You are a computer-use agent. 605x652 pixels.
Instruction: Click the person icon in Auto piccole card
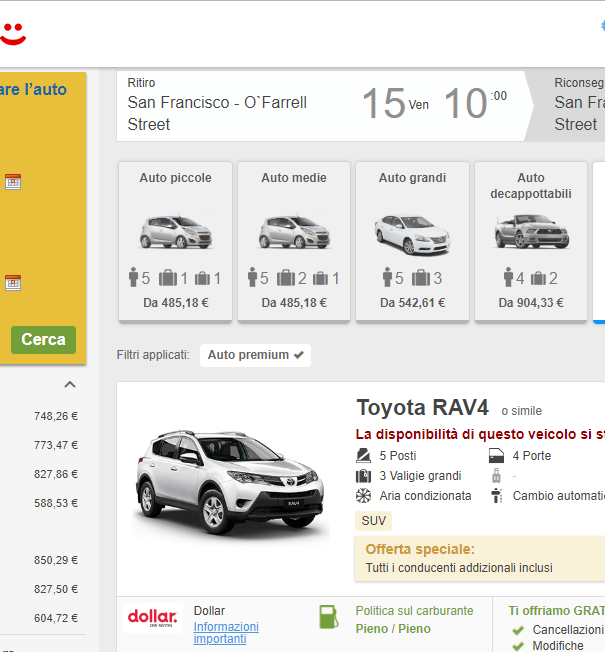(133, 277)
